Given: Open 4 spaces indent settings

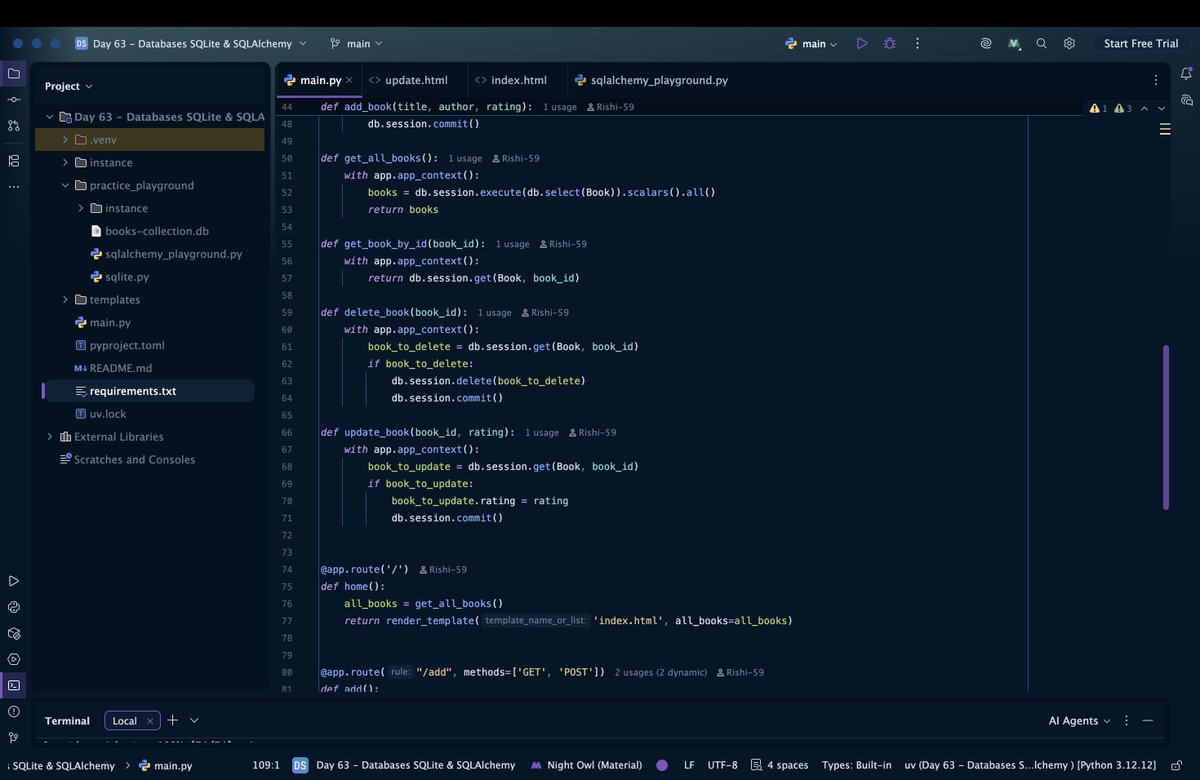Looking at the screenshot, I should click(x=779, y=765).
